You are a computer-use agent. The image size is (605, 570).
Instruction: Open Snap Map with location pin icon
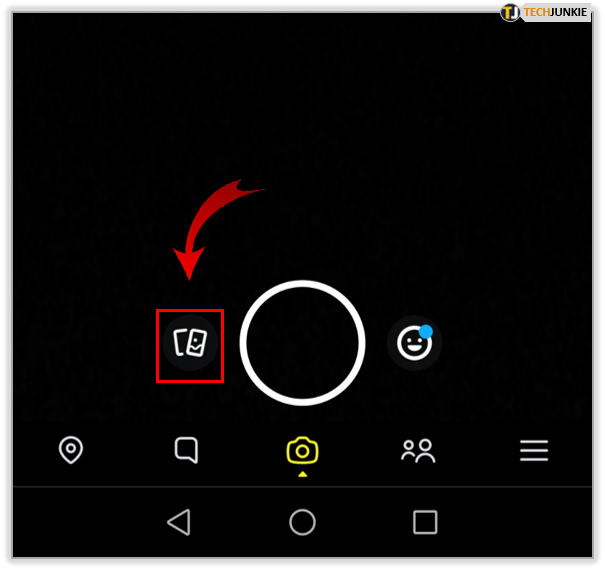pyautogui.click(x=71, y=450)
